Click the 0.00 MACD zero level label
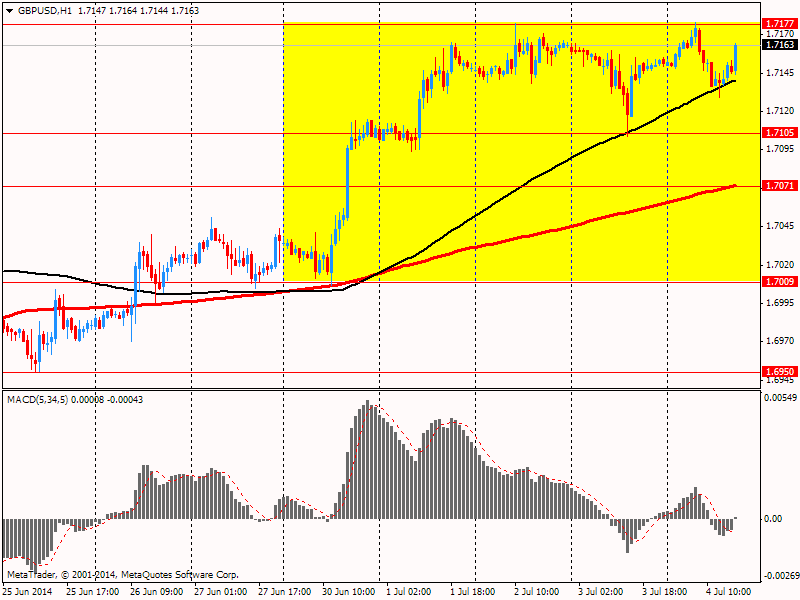 774,519
